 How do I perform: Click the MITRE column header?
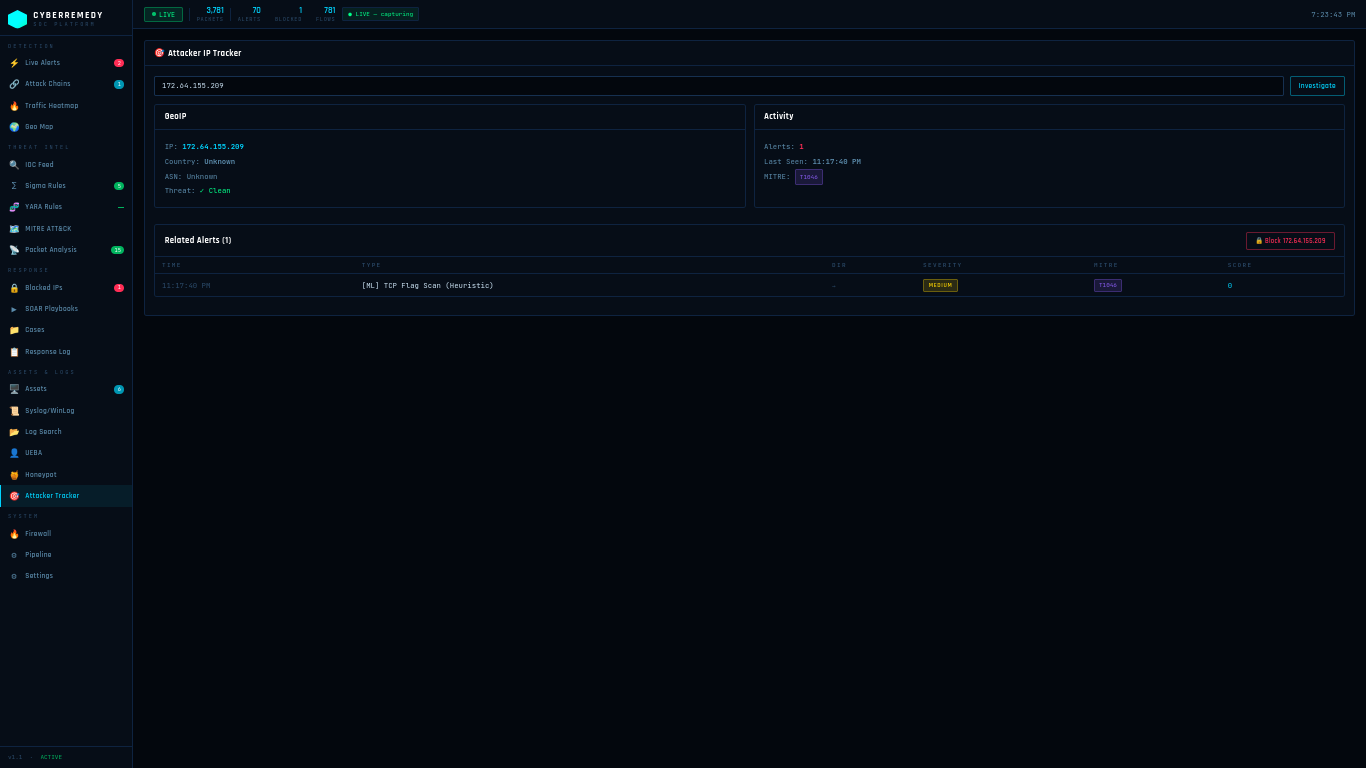(1105, 265)
